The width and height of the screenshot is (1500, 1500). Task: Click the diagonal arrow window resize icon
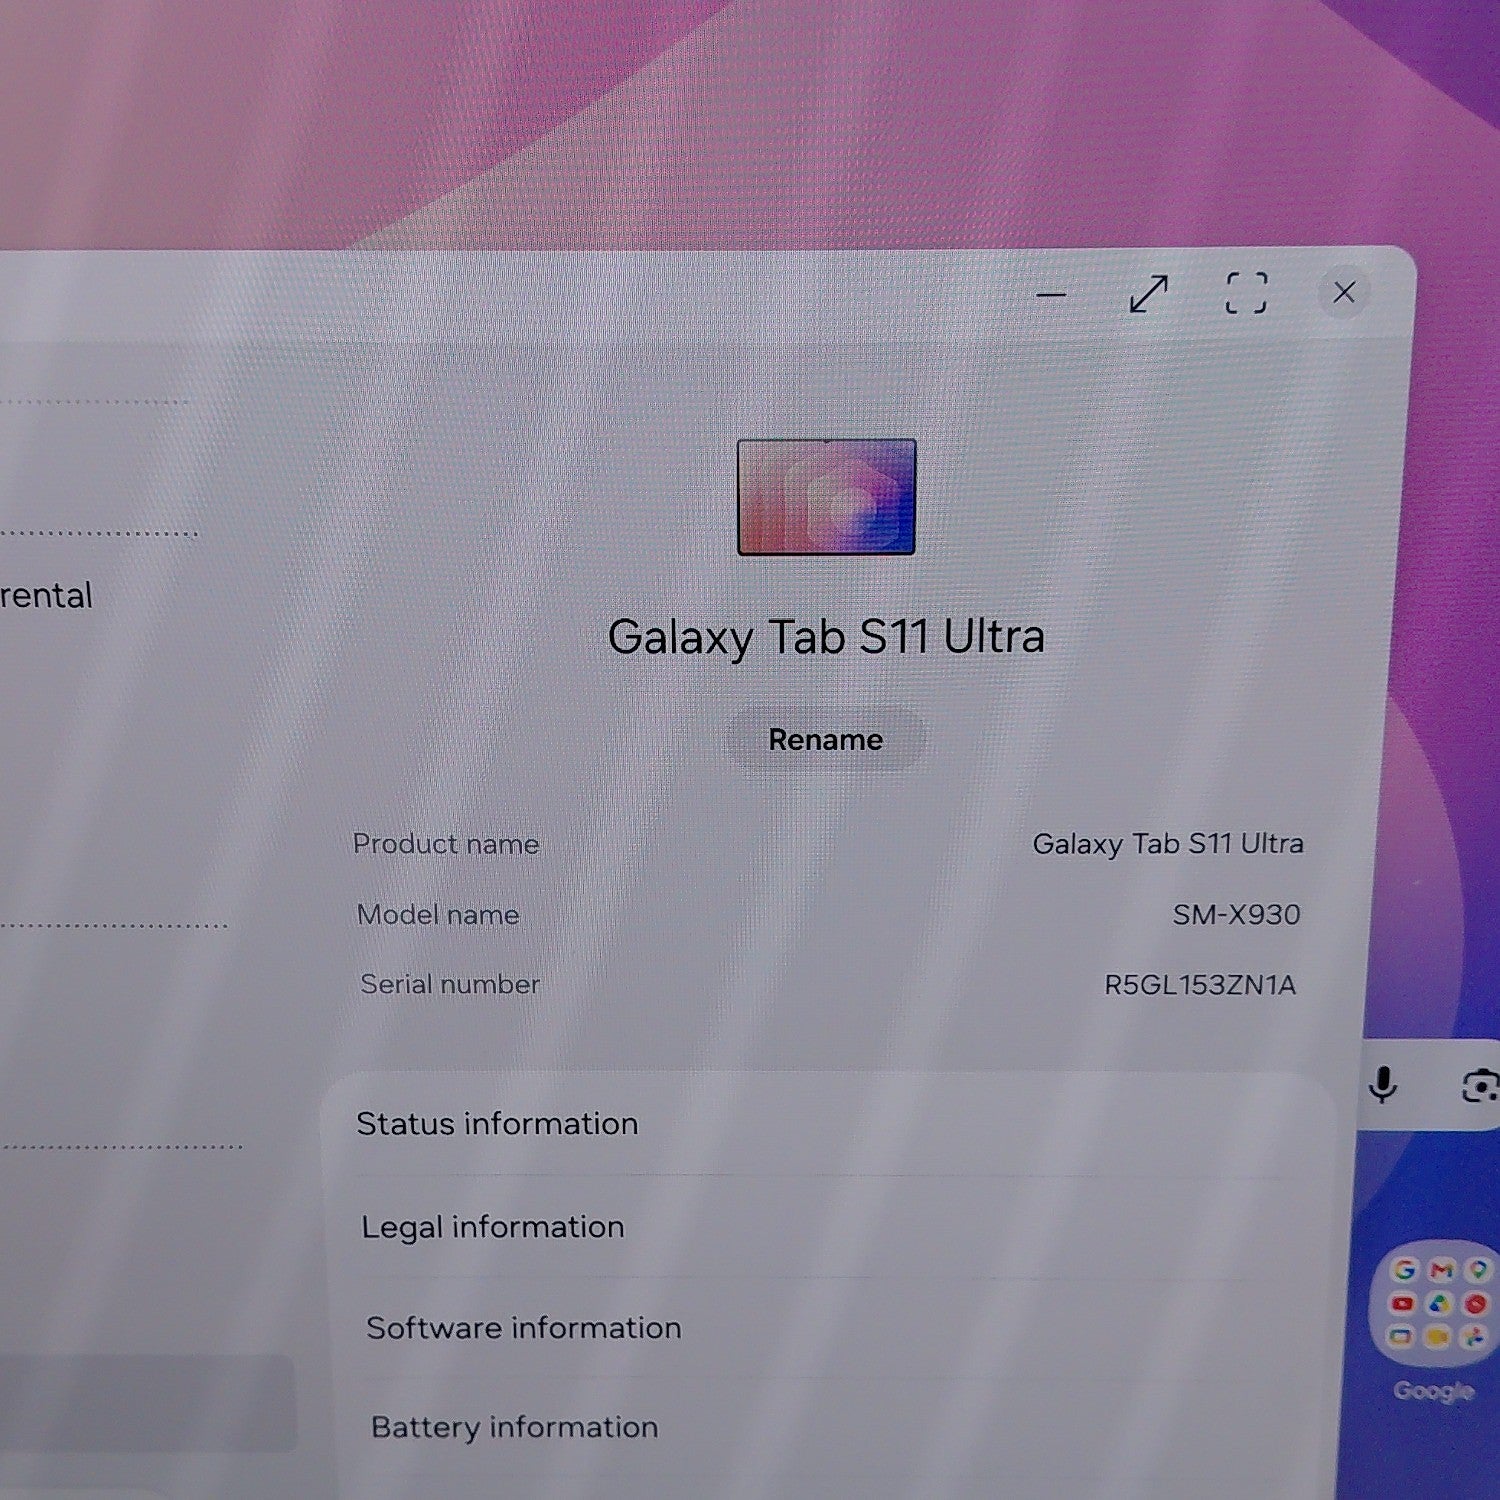[1148, 294]
